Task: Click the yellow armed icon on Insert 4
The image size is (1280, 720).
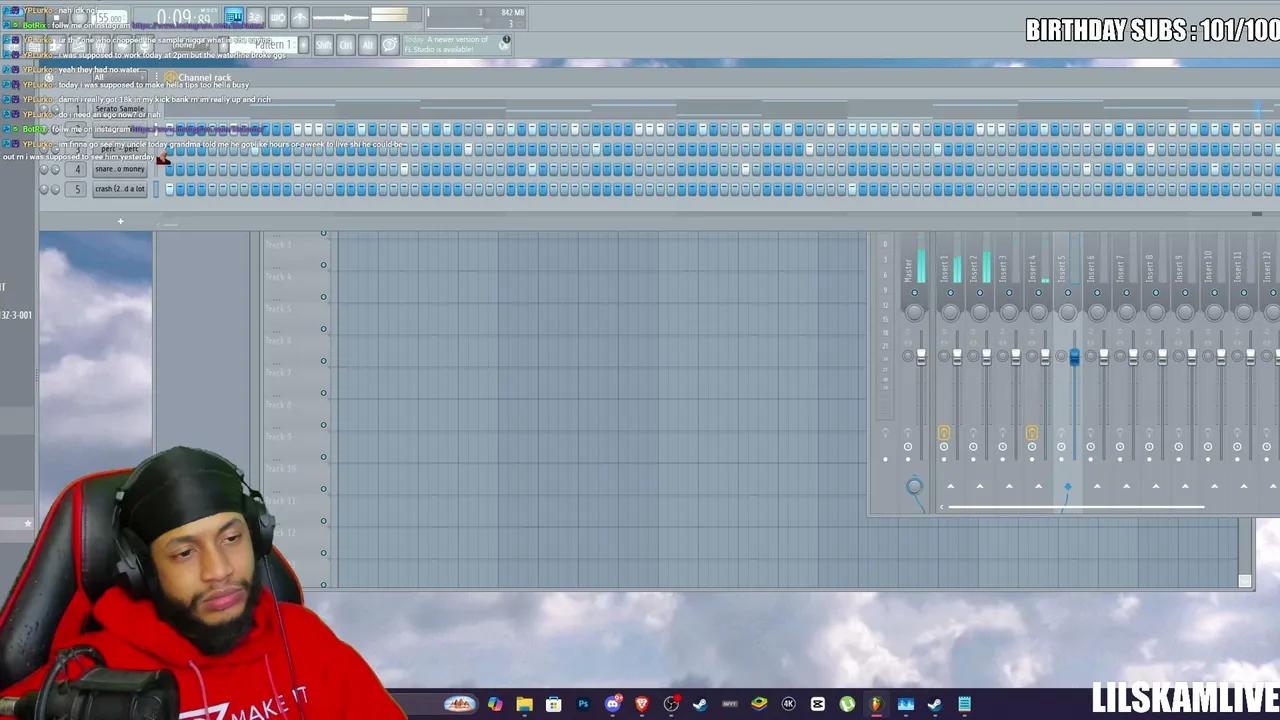Action: point(1032,433)
